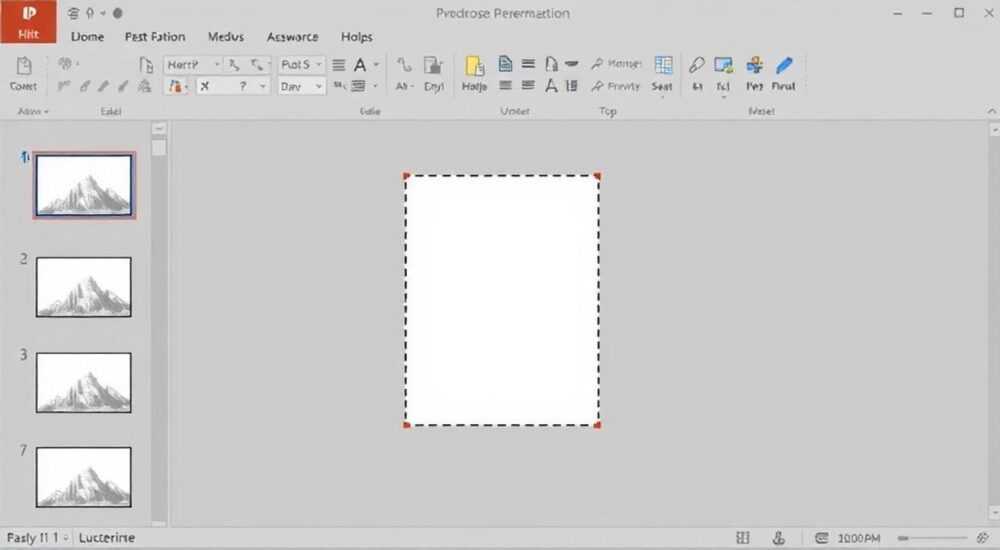This screenshot has height=550, width=1000.
Task: Click the Fez people icon
Action: pos(754,65)
